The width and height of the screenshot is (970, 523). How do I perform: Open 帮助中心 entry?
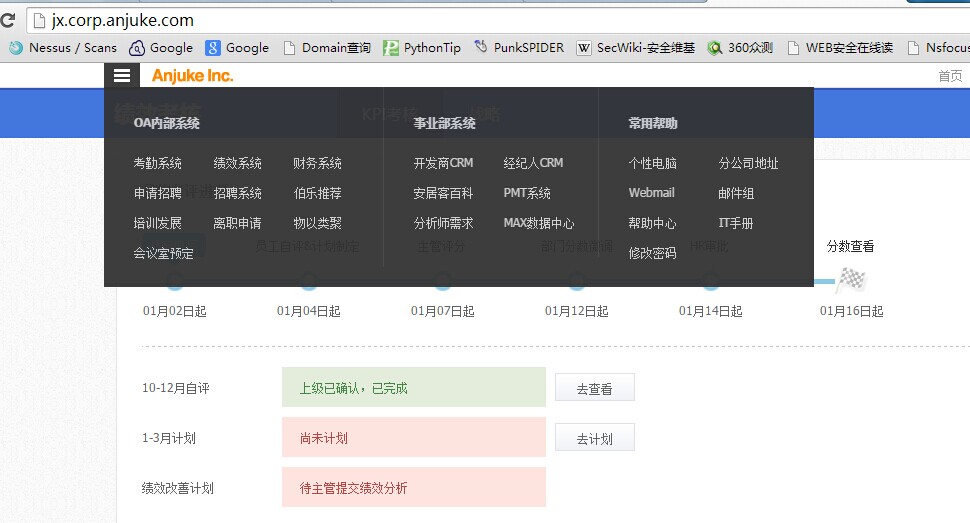653,223
